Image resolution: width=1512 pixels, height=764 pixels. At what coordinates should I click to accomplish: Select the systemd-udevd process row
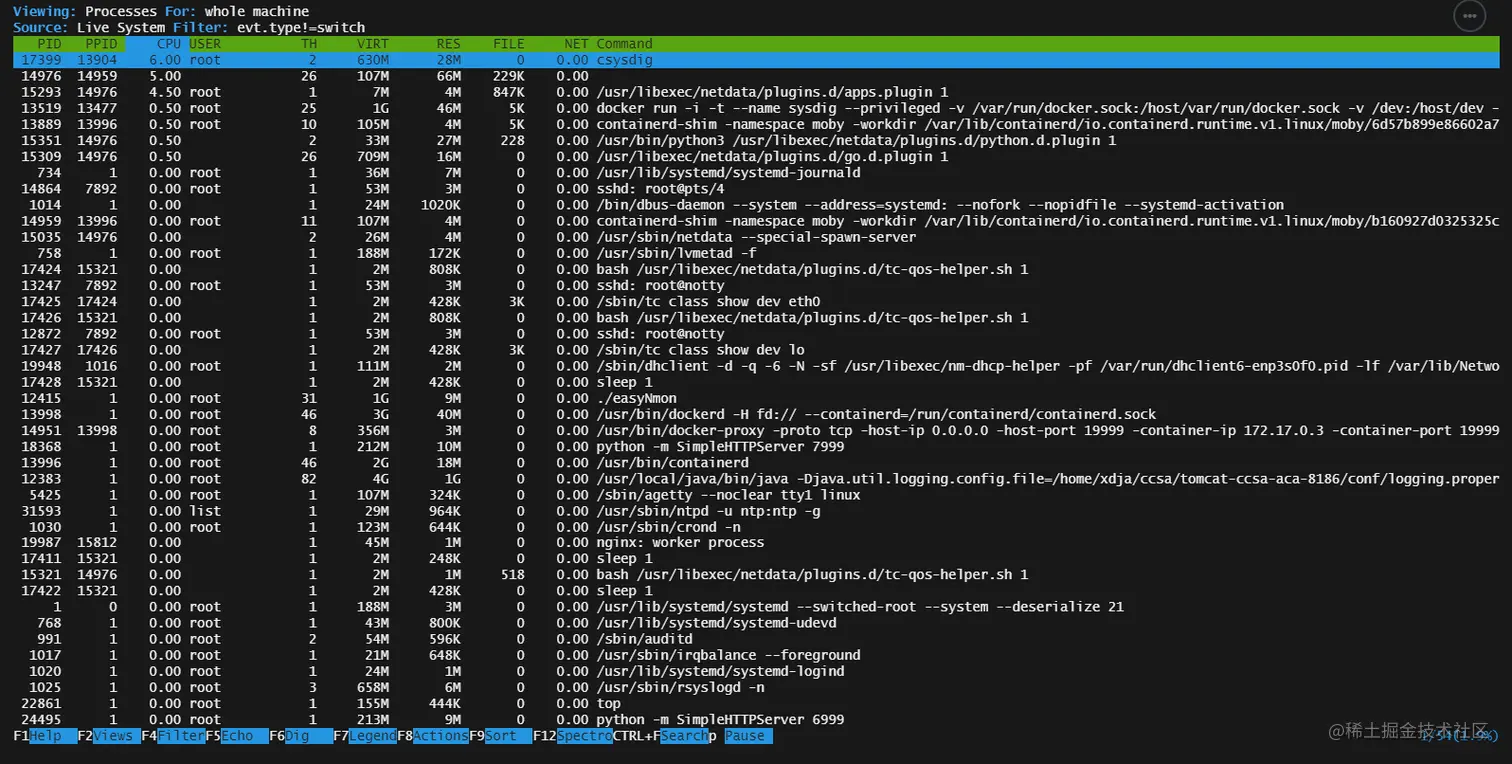click(x=756, y=622)
